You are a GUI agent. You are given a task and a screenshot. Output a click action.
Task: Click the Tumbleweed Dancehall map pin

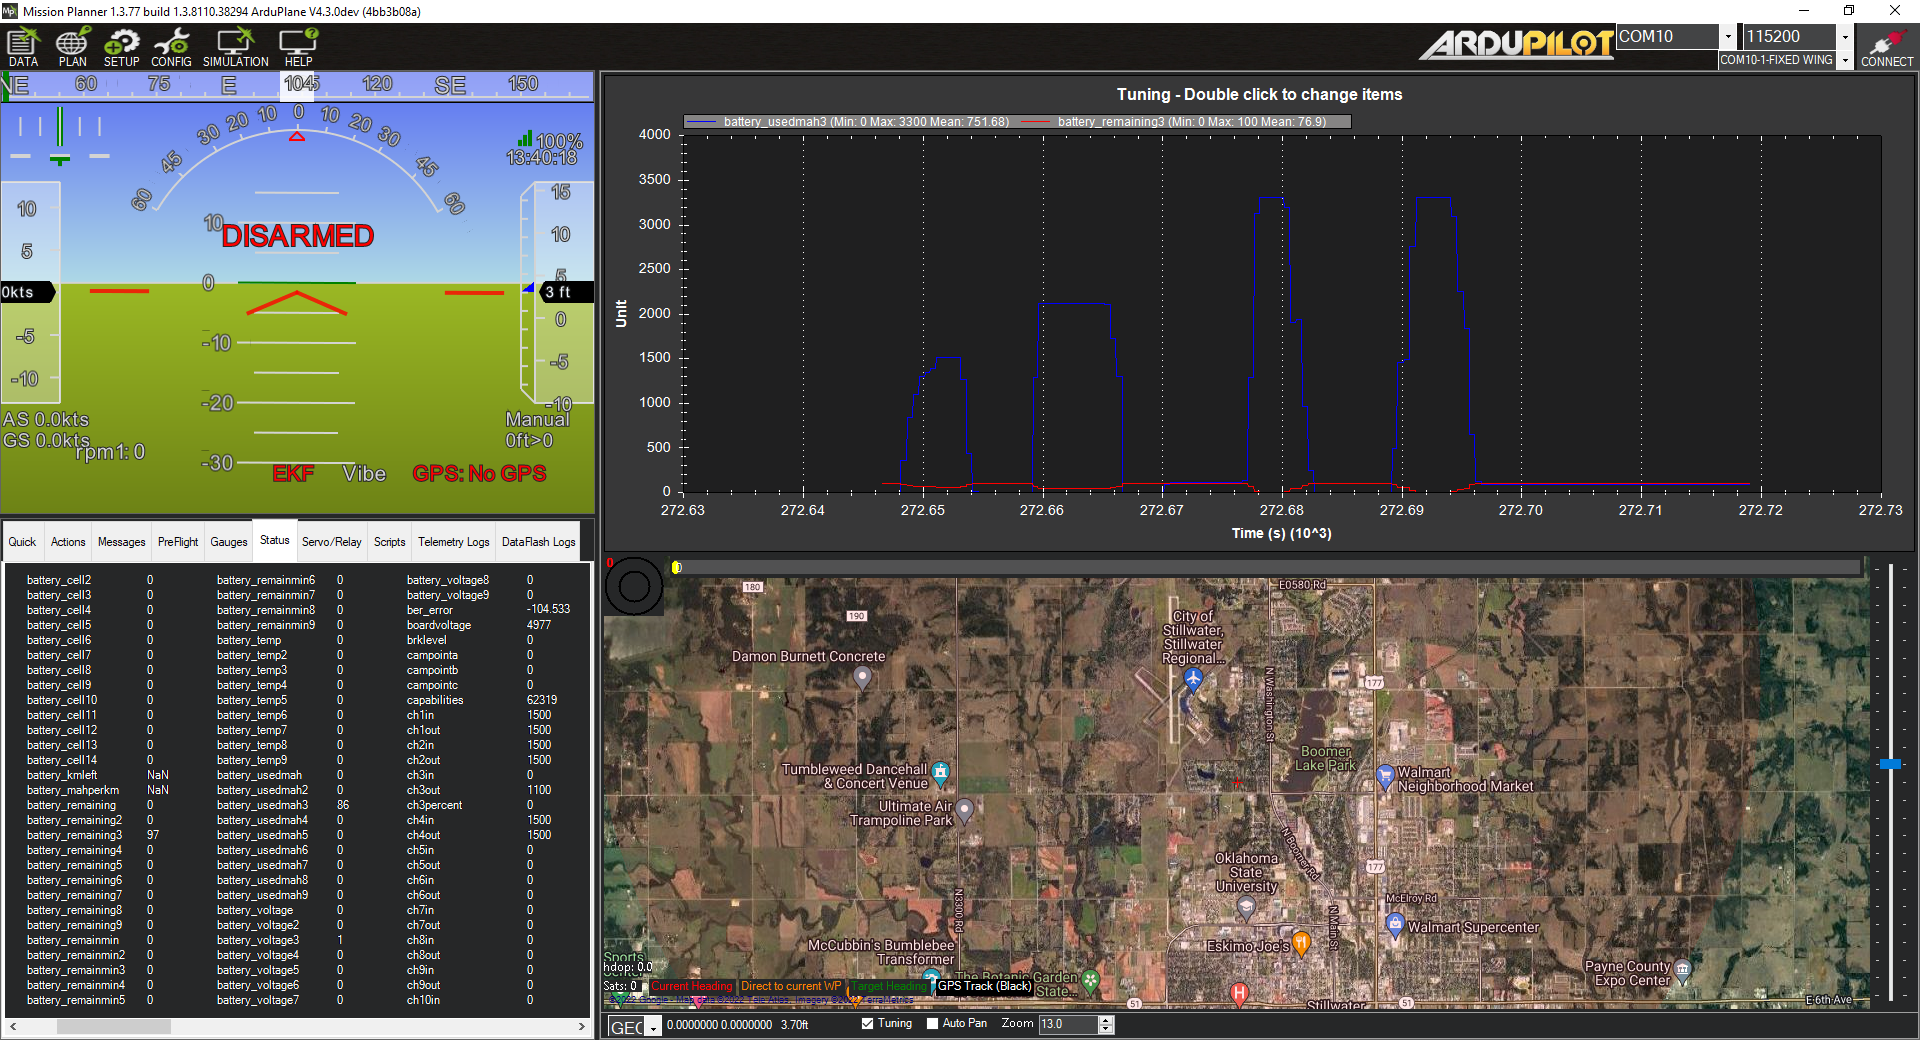[x=940, y=772]
